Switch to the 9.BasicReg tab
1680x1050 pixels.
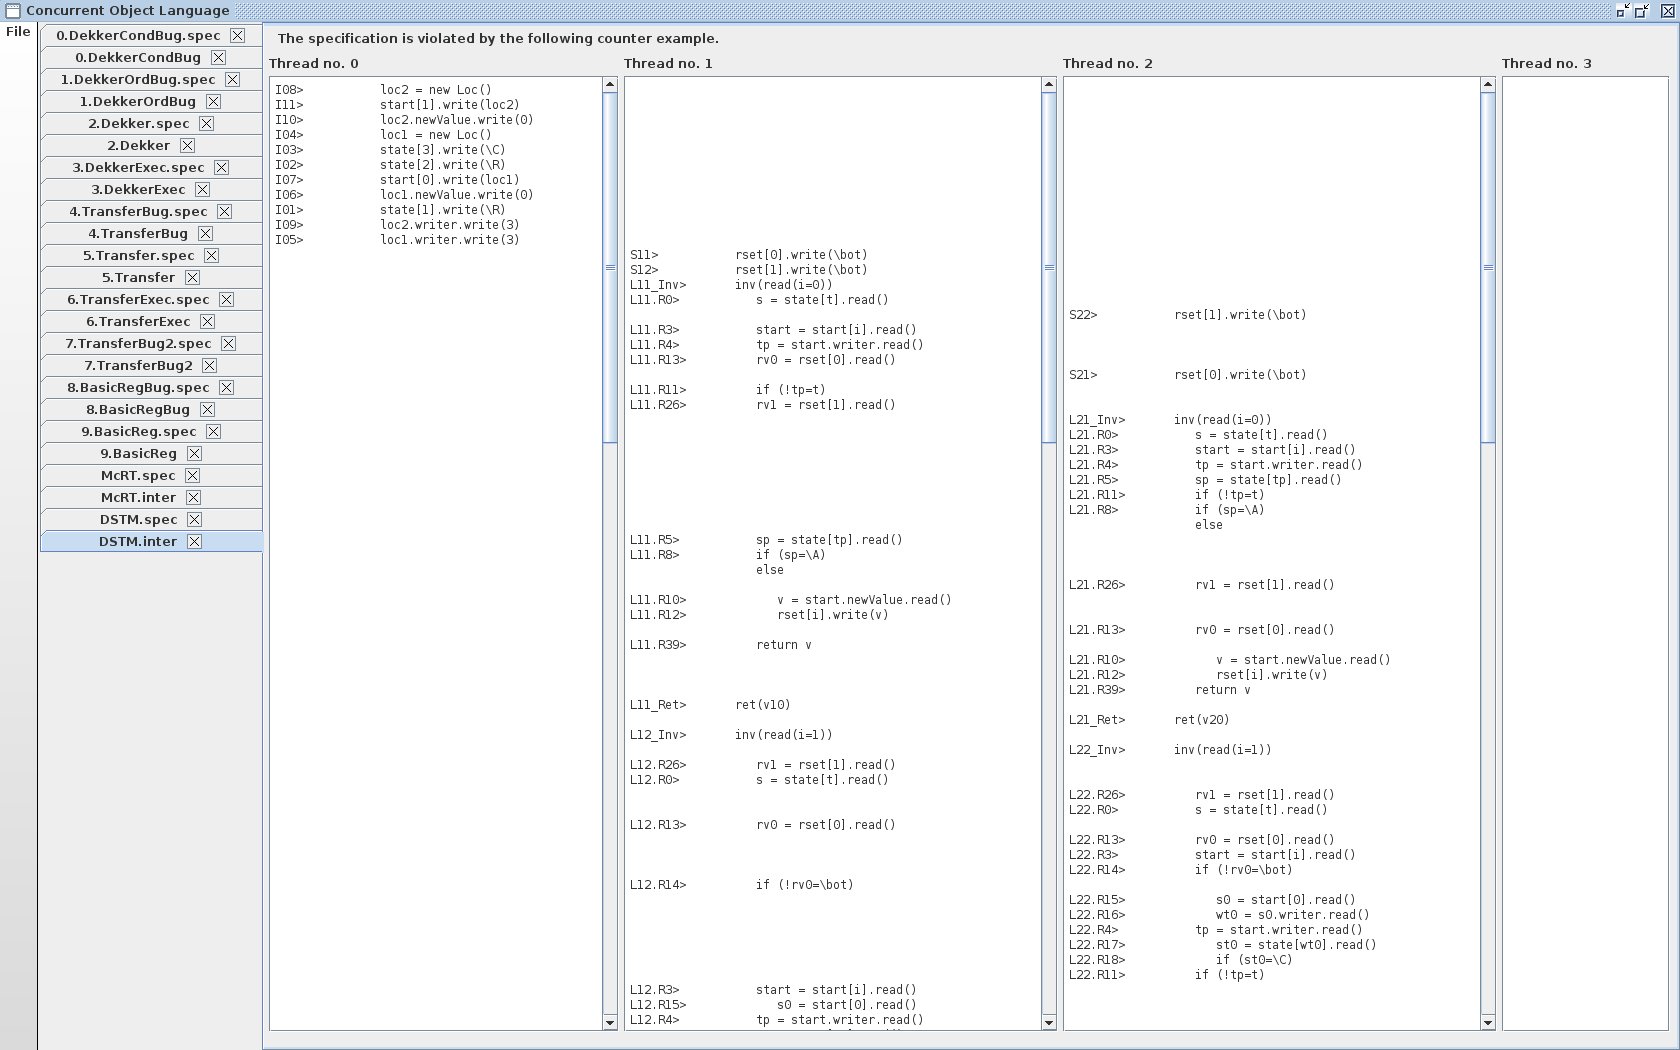(151, 453)
